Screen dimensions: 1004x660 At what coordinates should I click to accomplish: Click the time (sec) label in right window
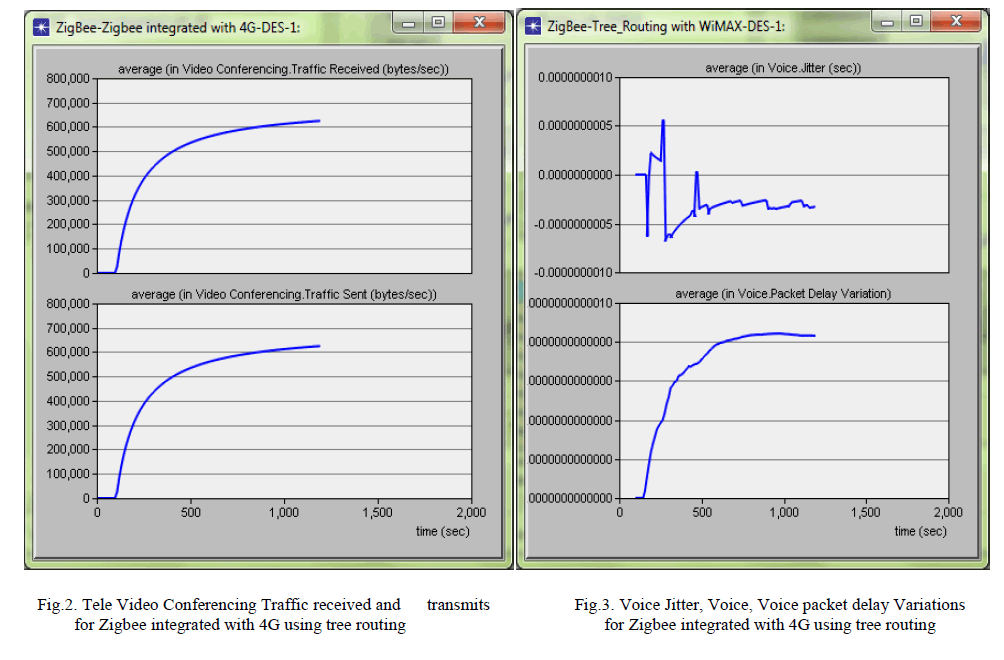[920, 531]
